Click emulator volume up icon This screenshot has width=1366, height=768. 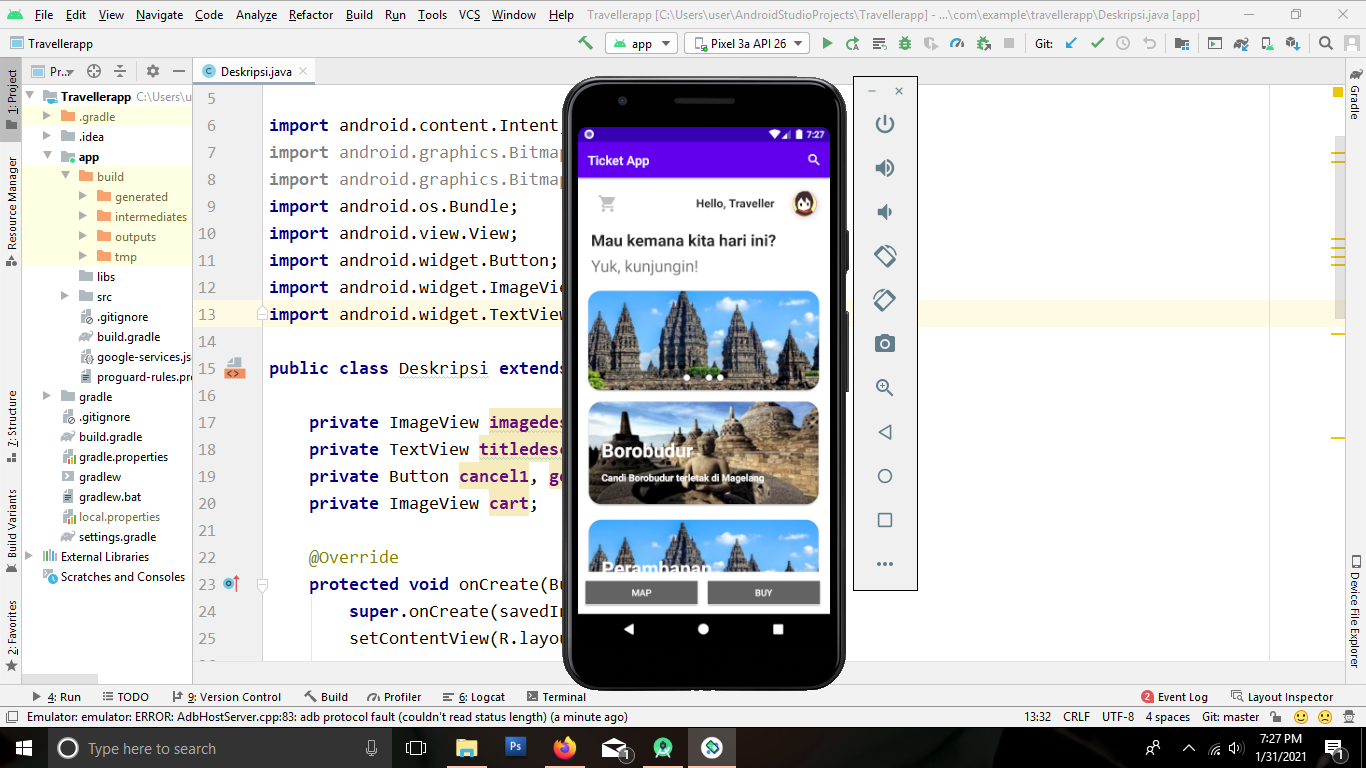click(884, 168)
